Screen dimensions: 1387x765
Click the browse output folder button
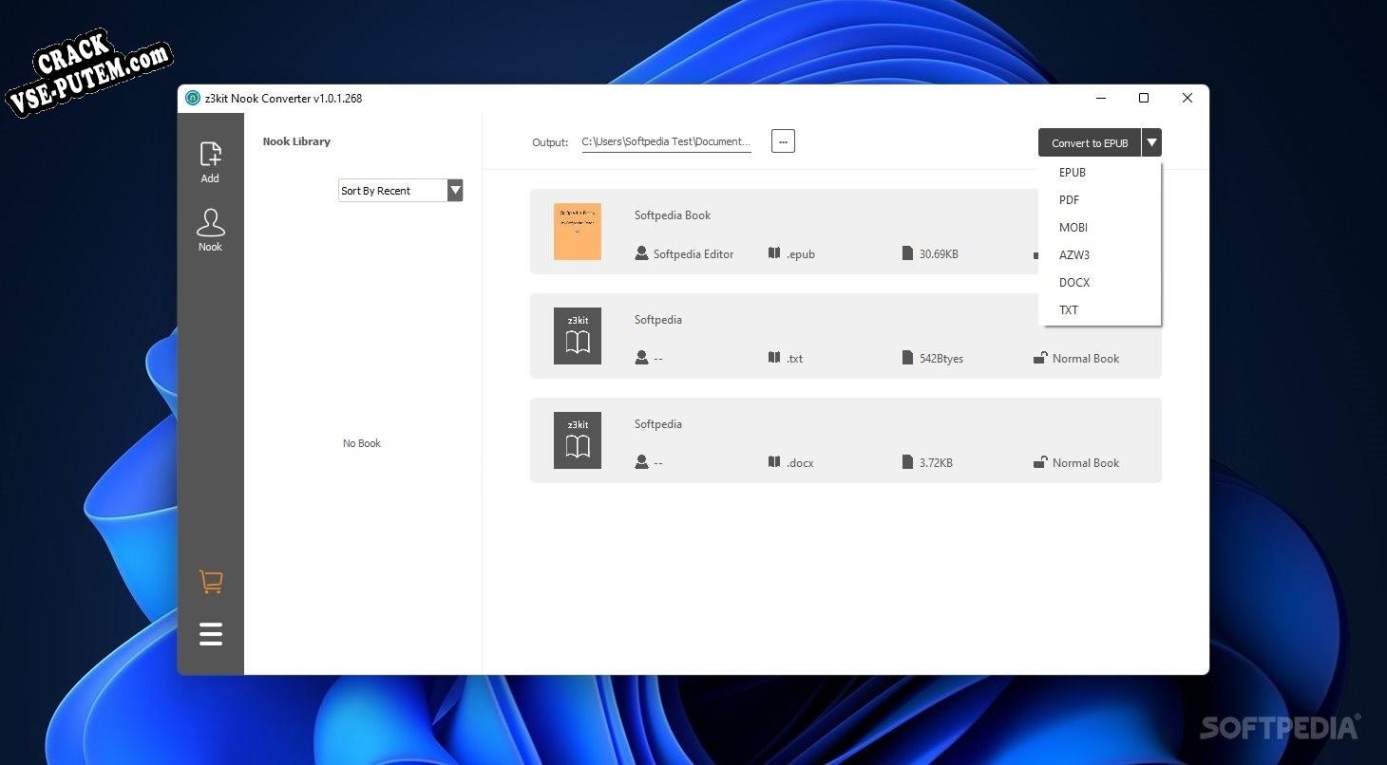(x=783, y=142)
